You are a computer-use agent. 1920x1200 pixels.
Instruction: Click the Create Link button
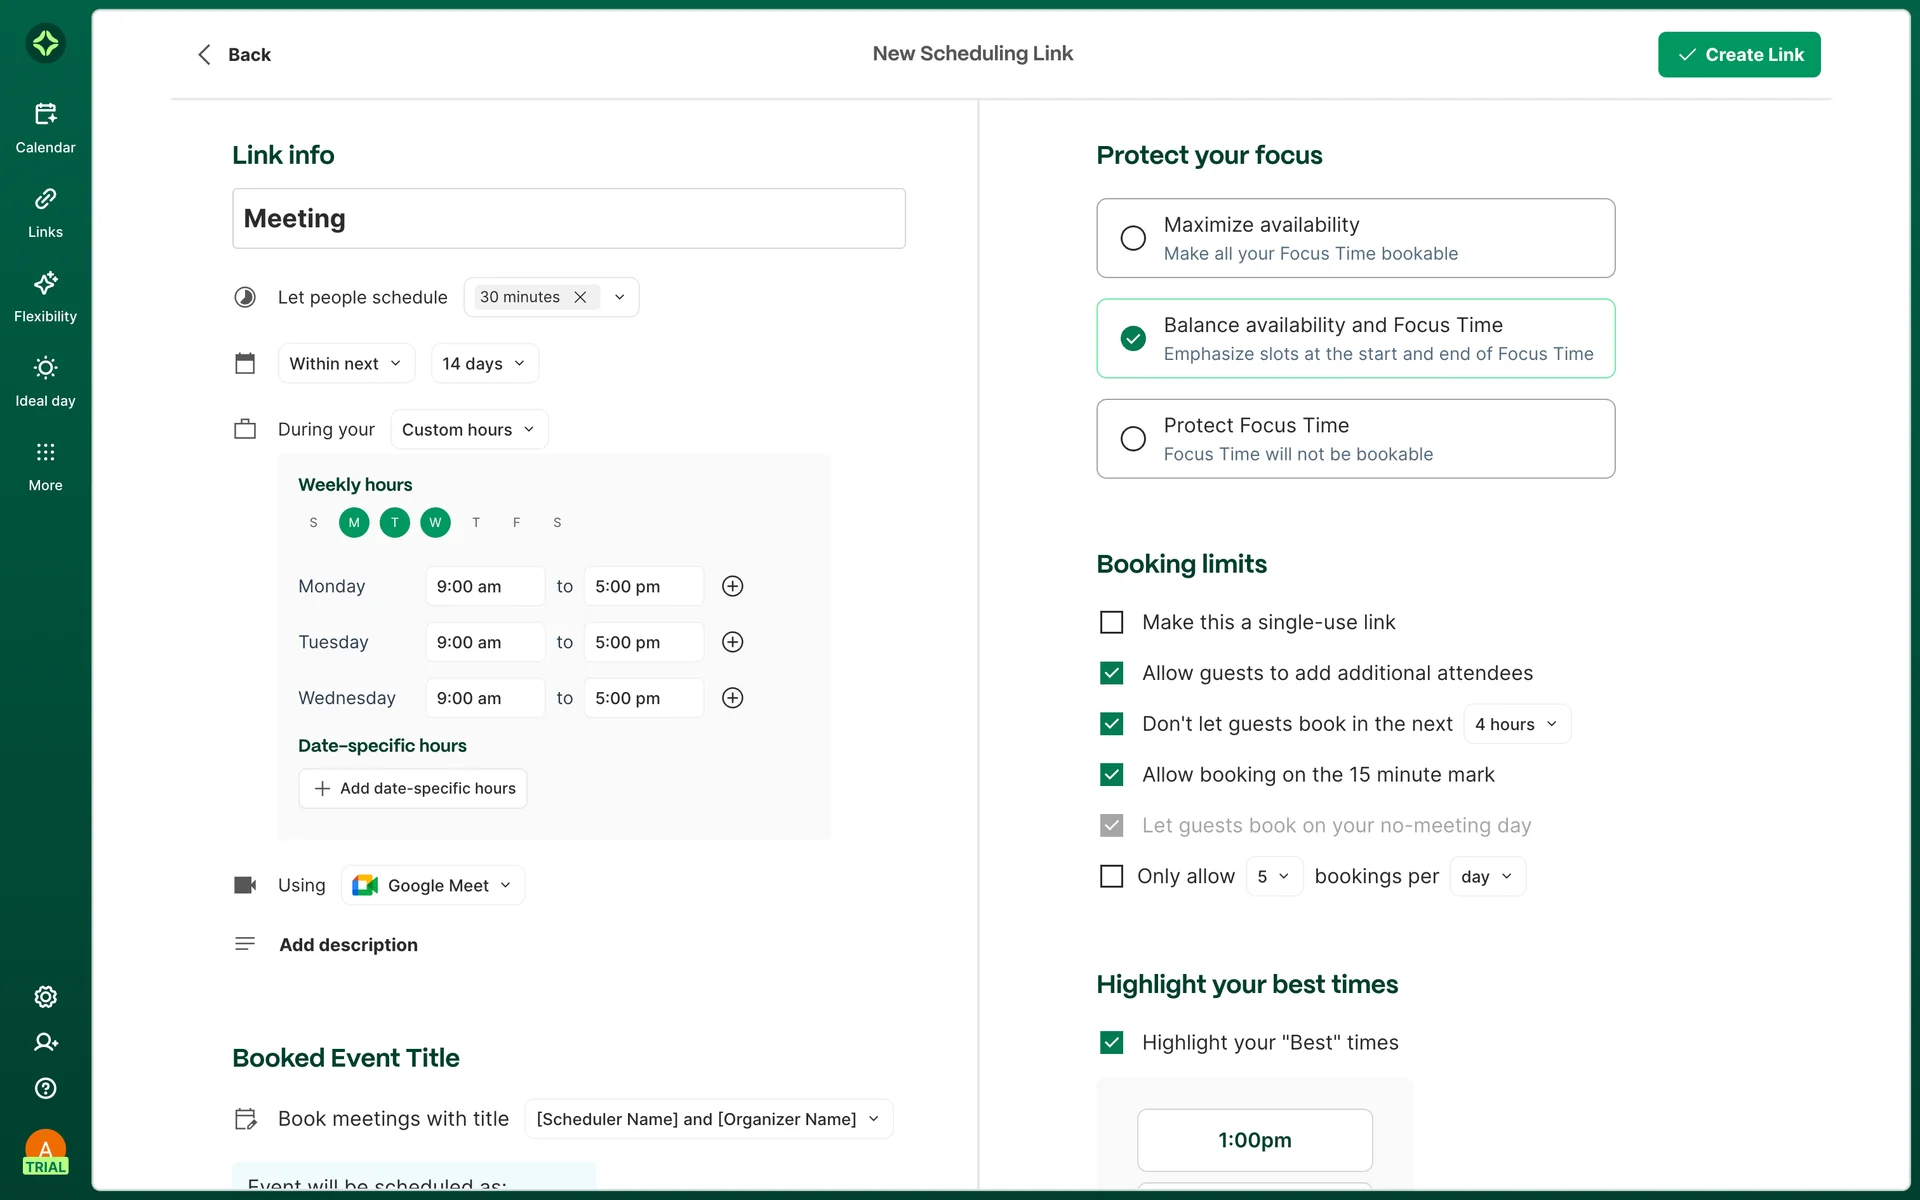click(1738, 55)
